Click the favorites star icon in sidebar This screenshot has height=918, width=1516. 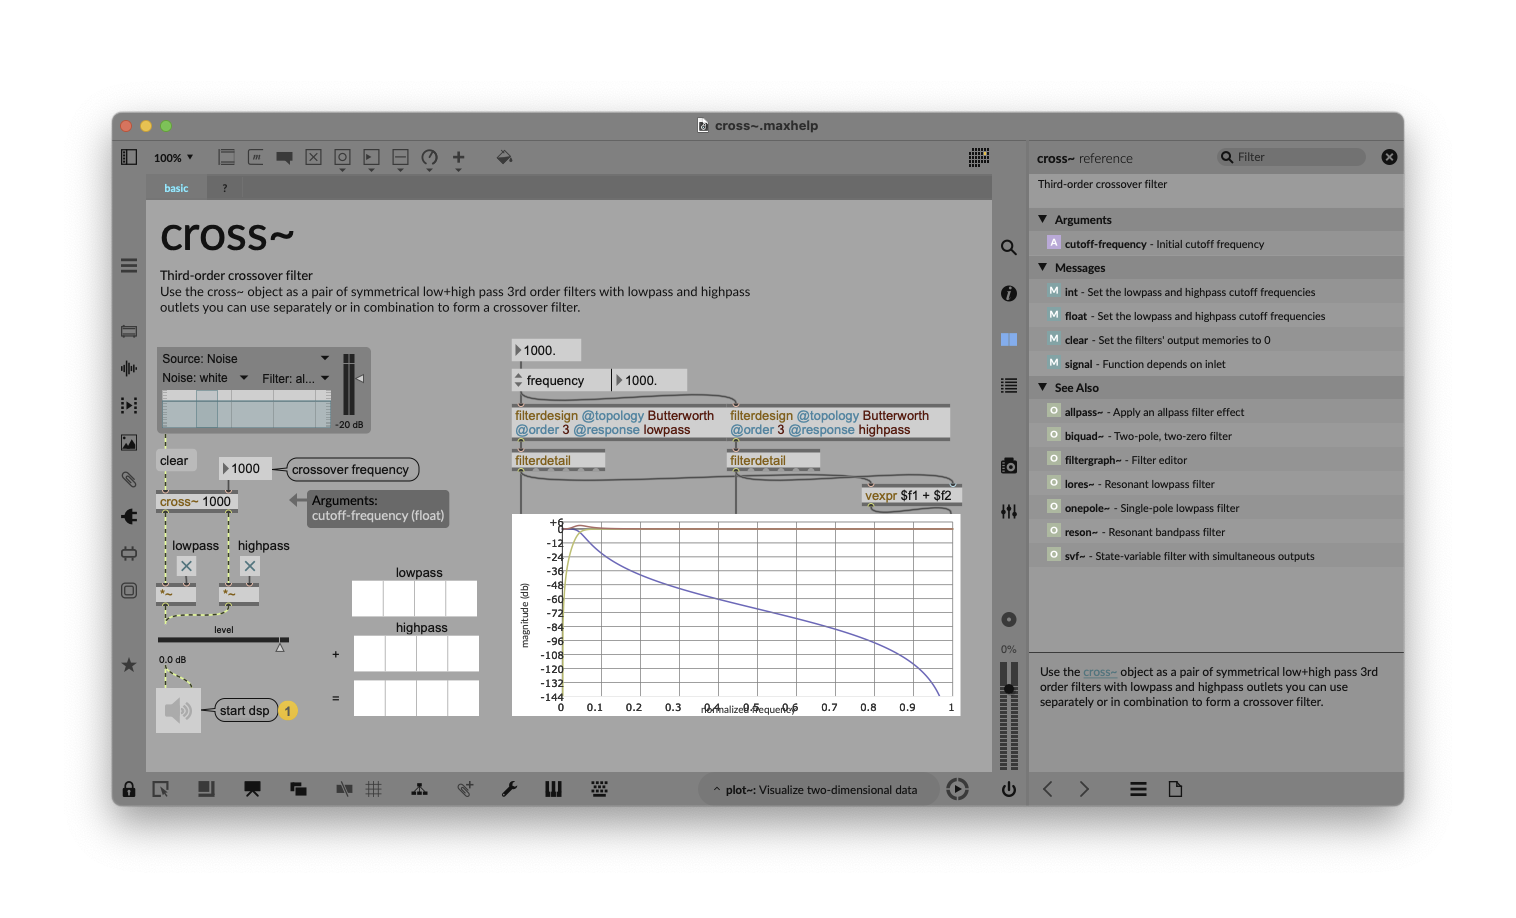129,665
